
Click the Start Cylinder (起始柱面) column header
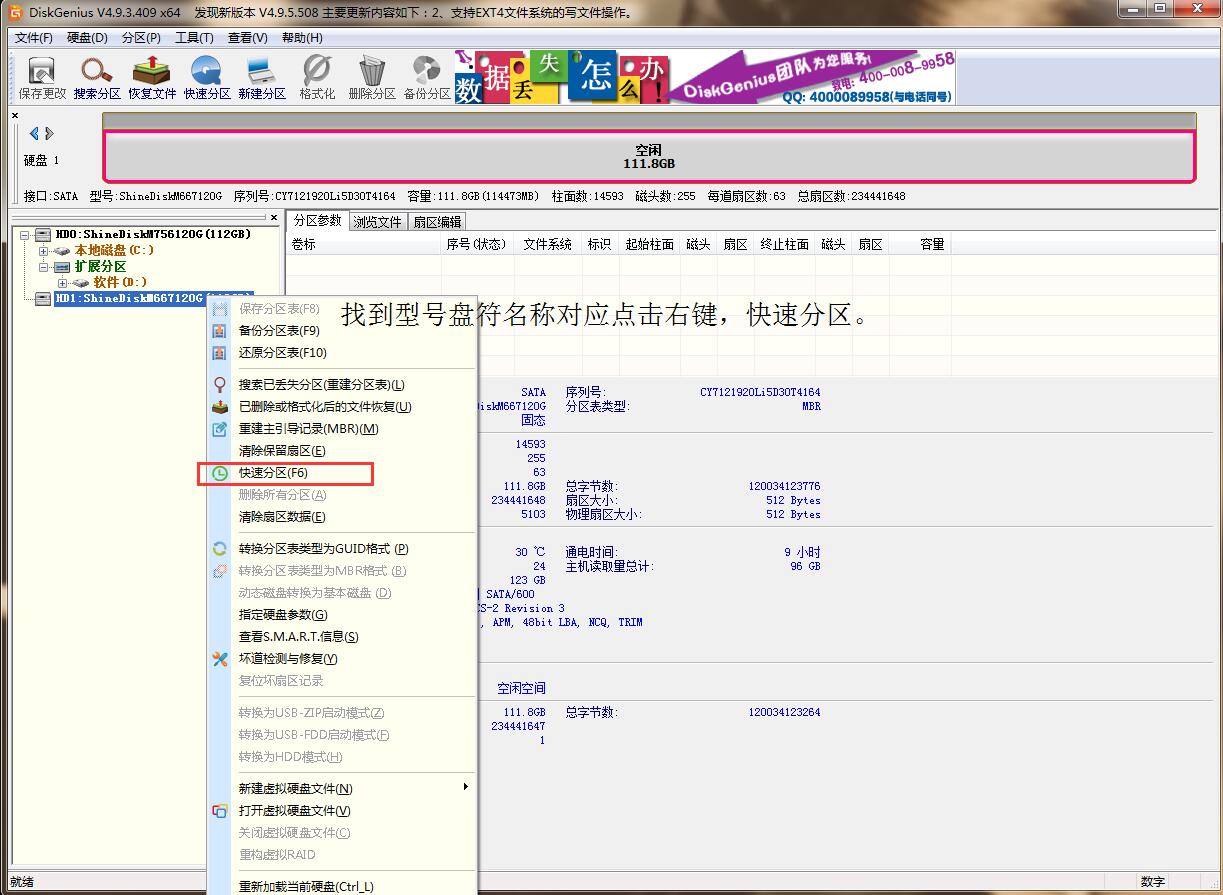pyautogui.click(x=649, y=244)
